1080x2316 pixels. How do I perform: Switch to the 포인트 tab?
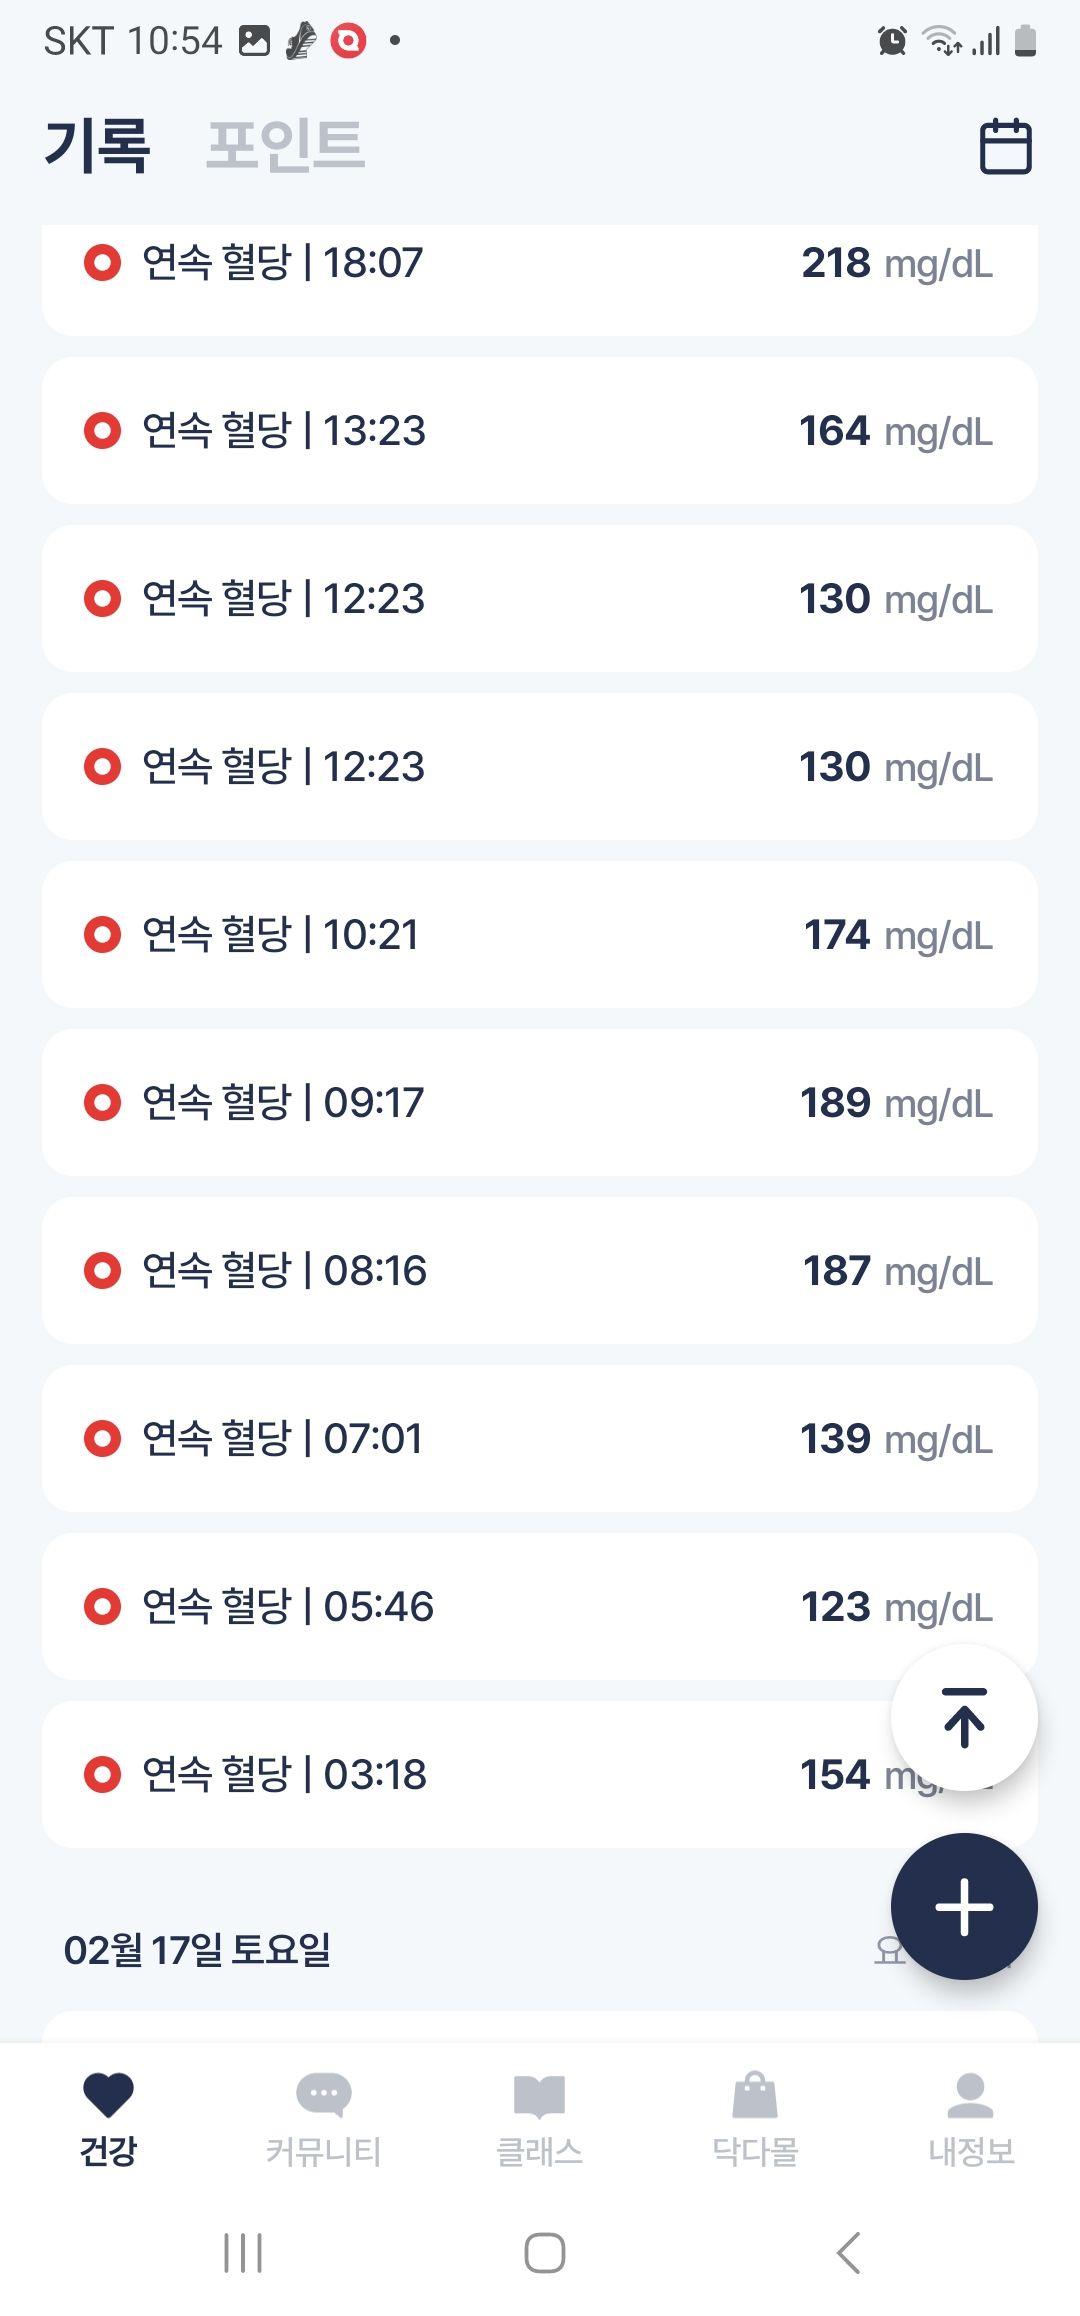(x=285, y=145)
